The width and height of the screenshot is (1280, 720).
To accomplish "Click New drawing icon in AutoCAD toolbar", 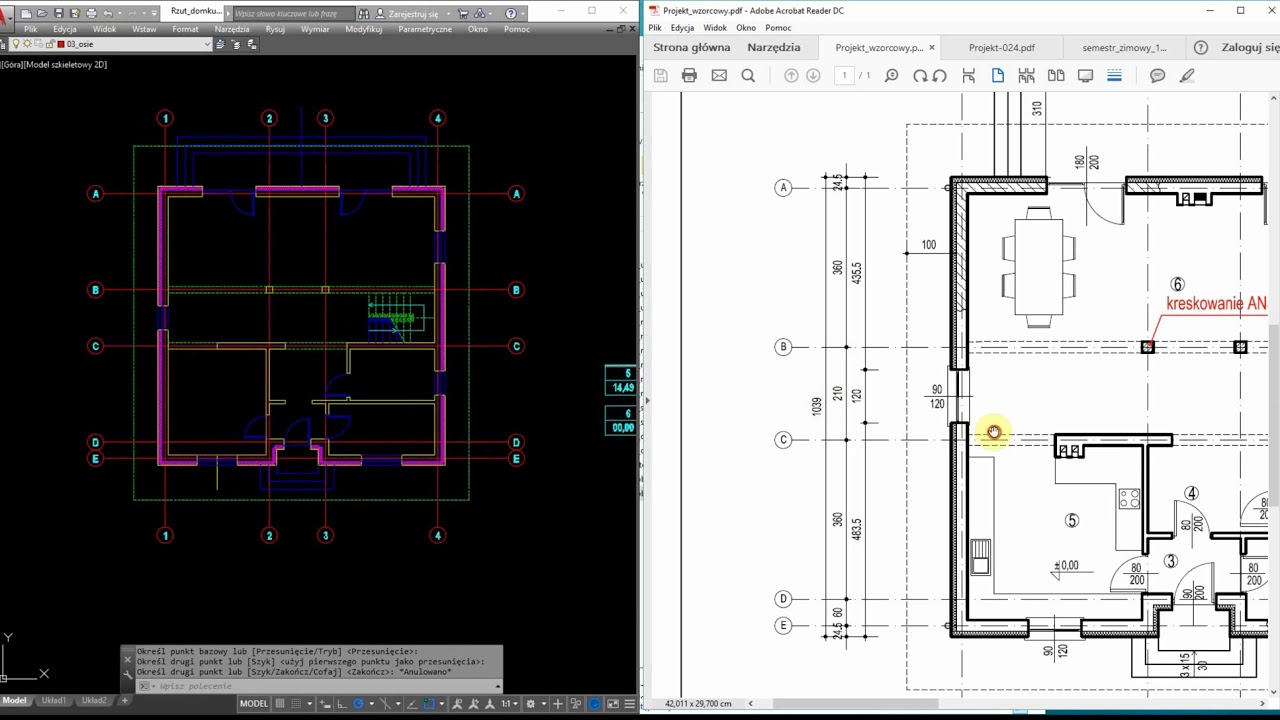I will (x=25, y=13).
